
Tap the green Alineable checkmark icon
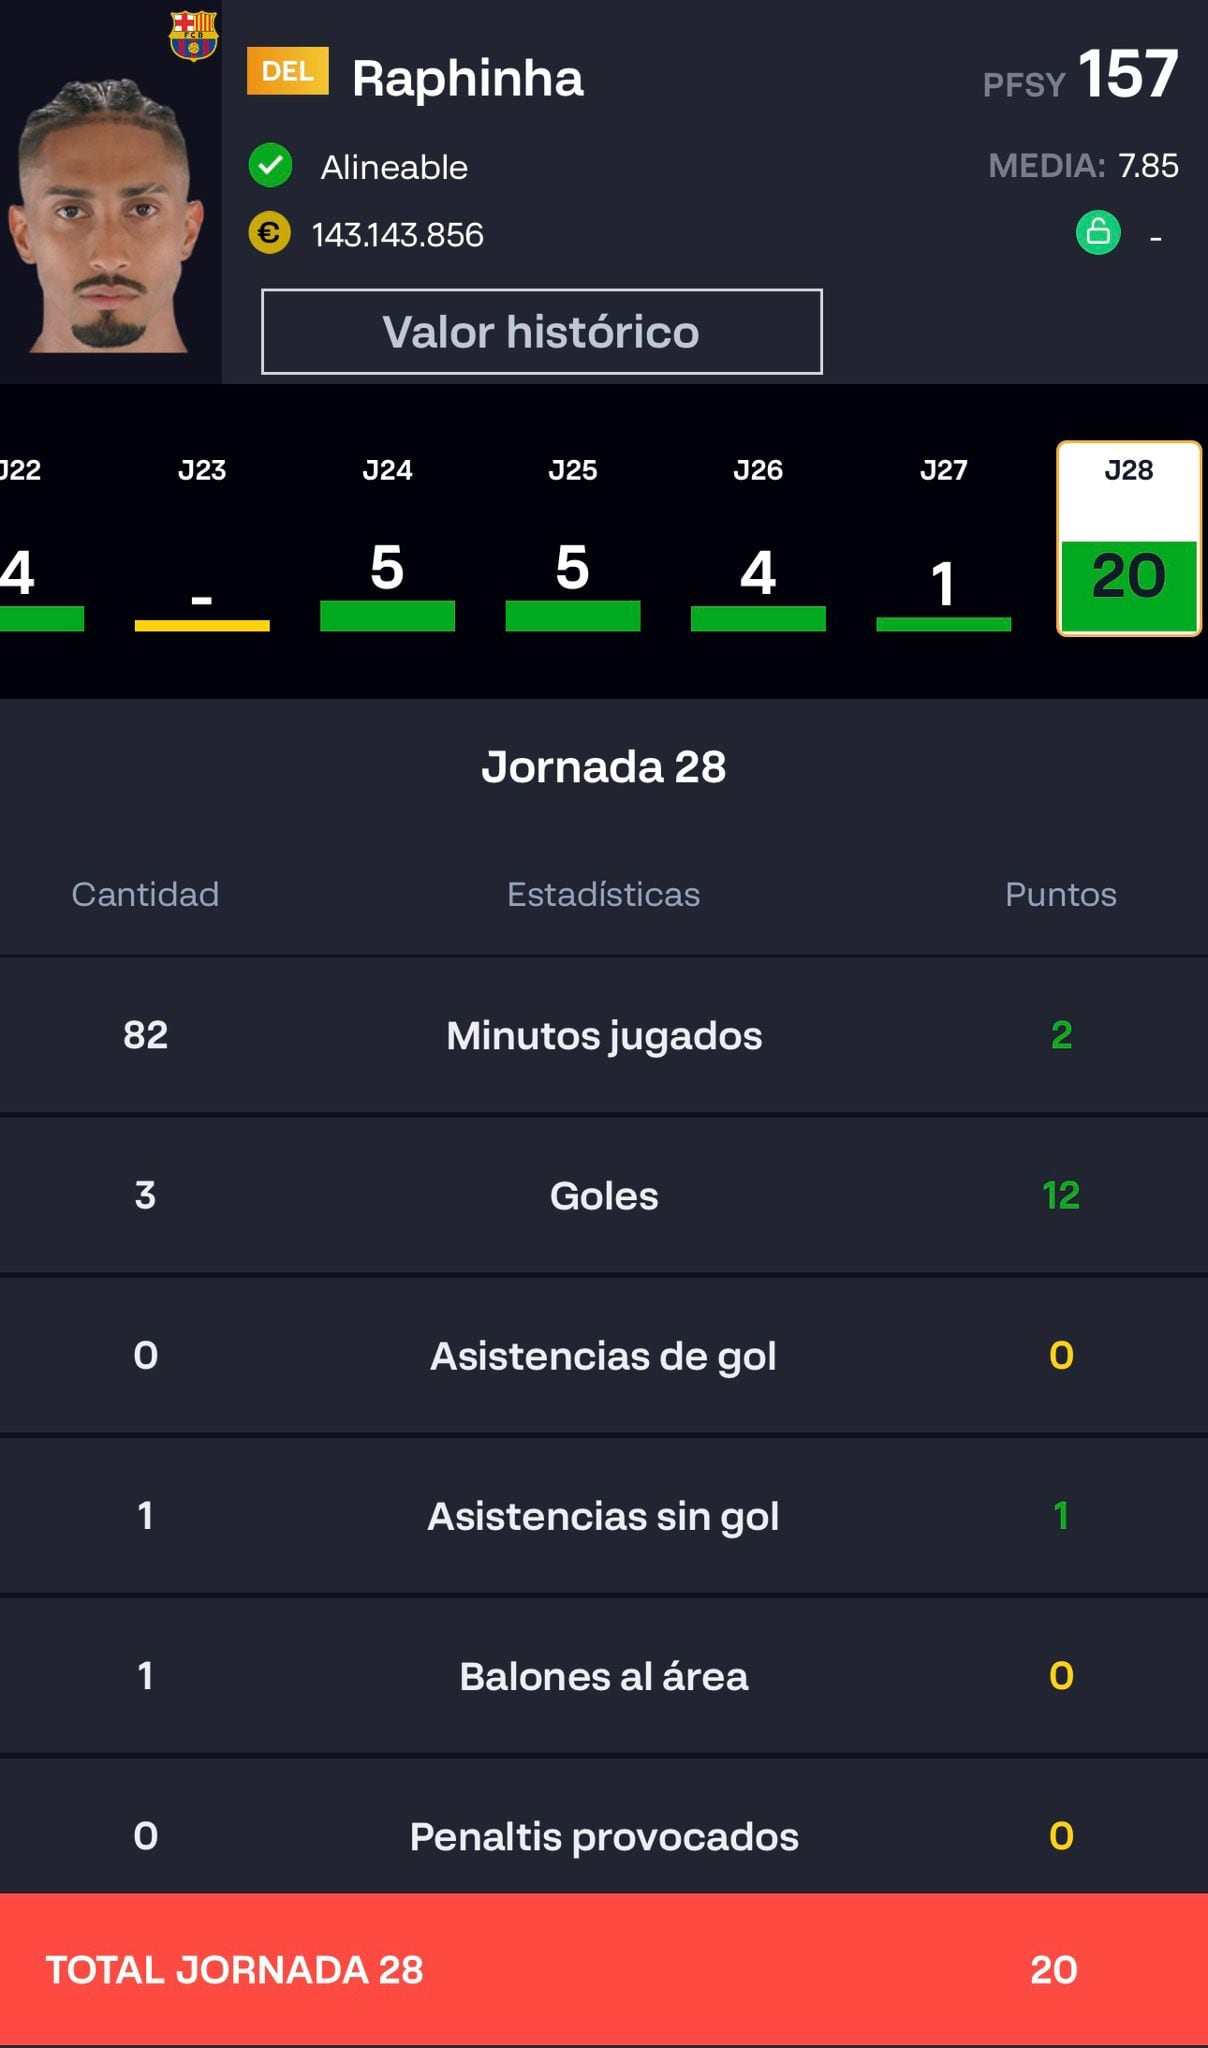[270, 166]
